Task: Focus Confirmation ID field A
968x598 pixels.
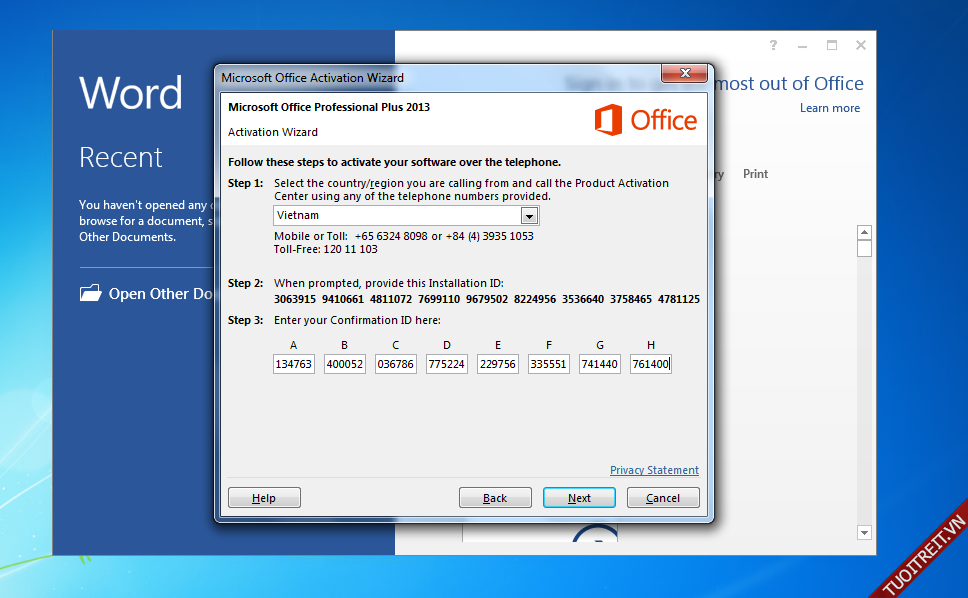Action: 294,365
